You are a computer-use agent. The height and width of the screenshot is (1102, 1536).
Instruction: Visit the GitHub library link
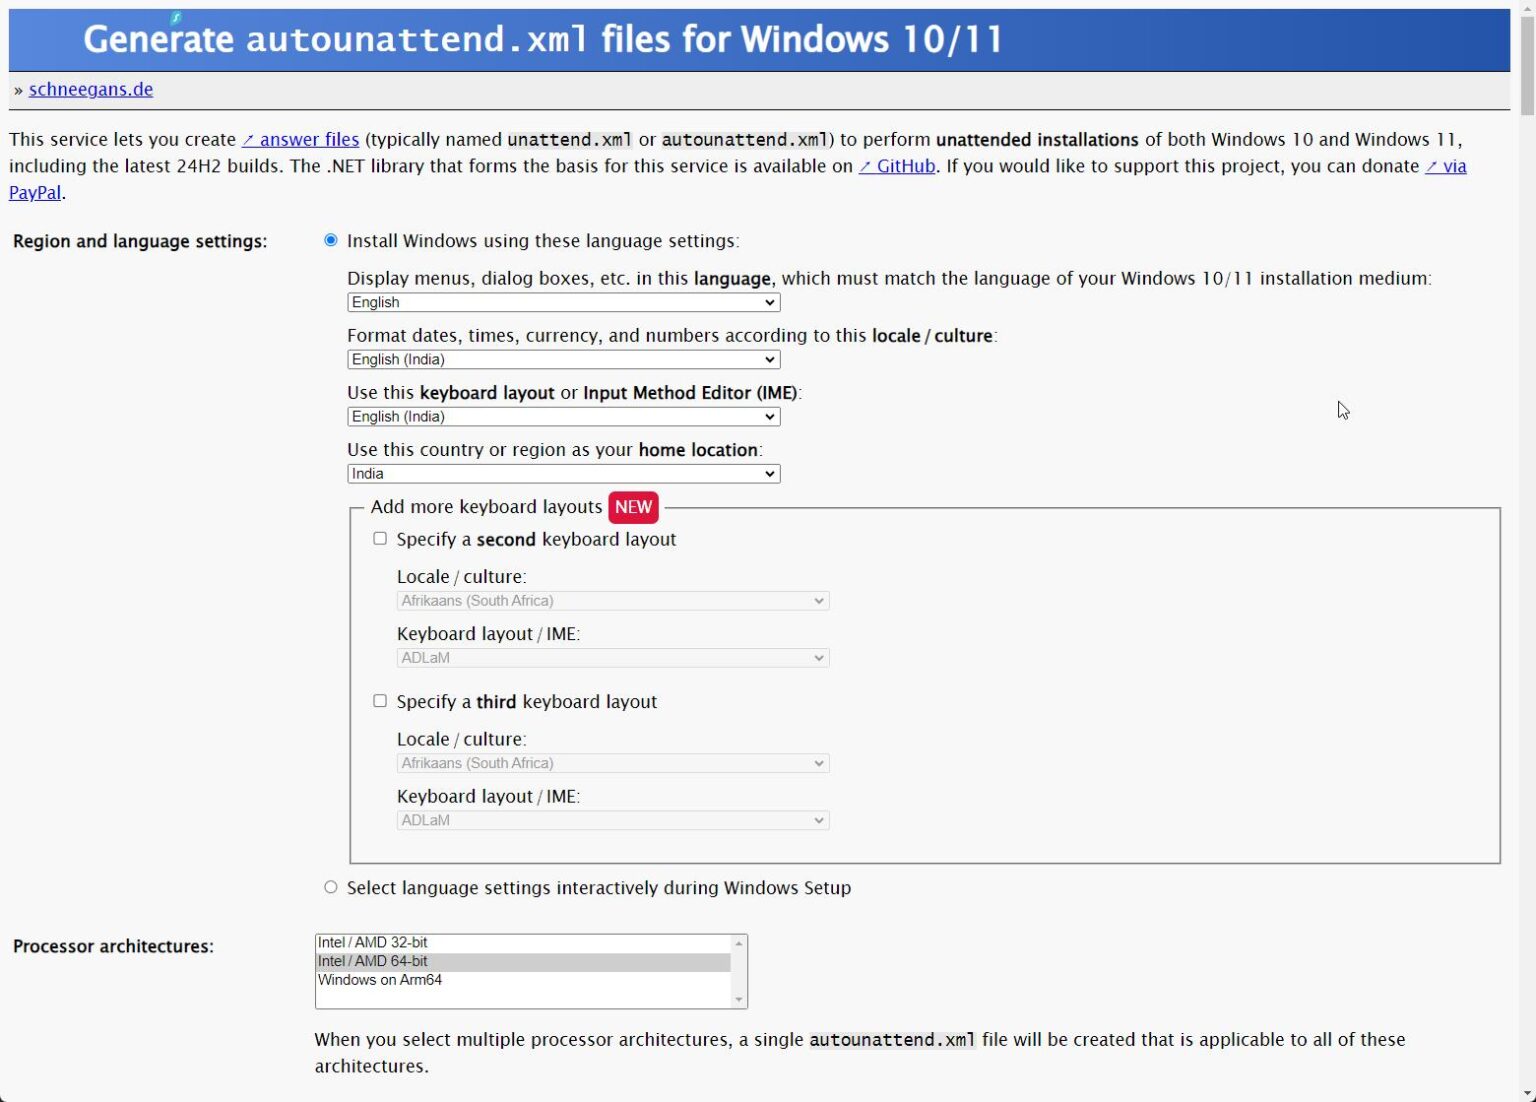pos(898,166)
